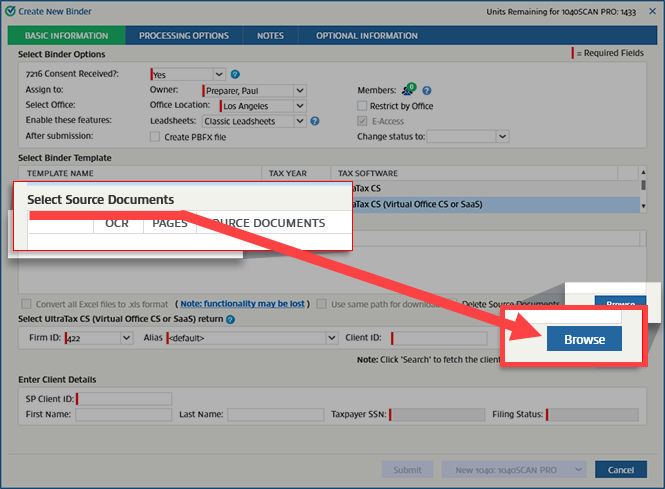Click template list scrollbar down arrow
This screenshot has width=665, height=489.
[x=643, y=206]
